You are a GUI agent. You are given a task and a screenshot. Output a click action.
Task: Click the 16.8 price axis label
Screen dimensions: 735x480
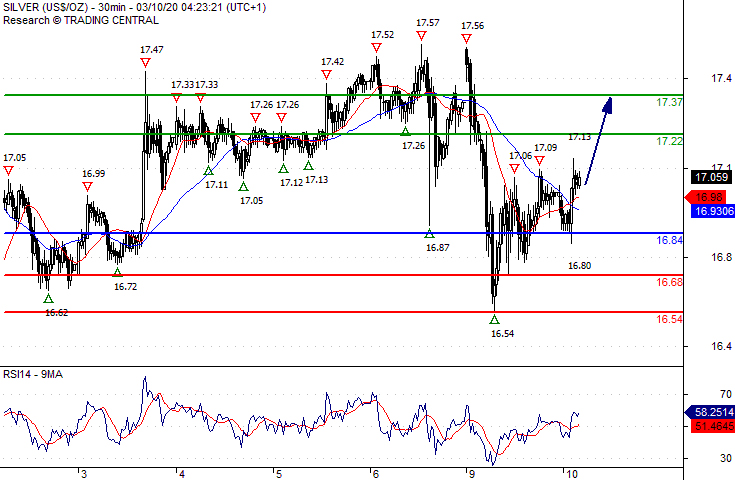click(x=721, y=257)
